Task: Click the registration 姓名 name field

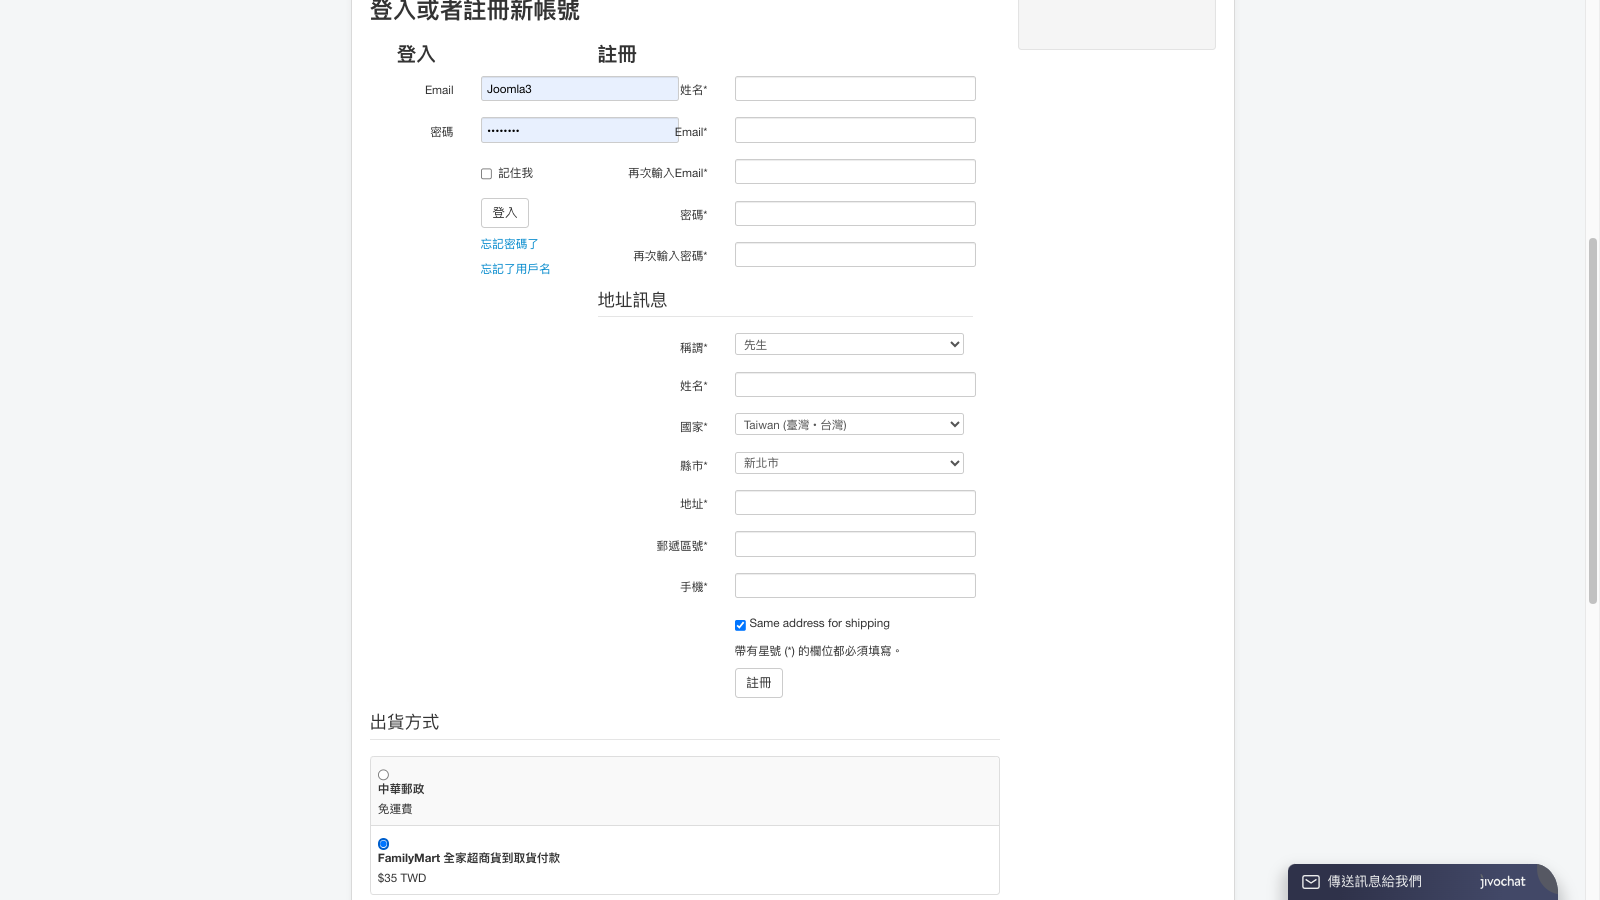Action: [855, 89]
